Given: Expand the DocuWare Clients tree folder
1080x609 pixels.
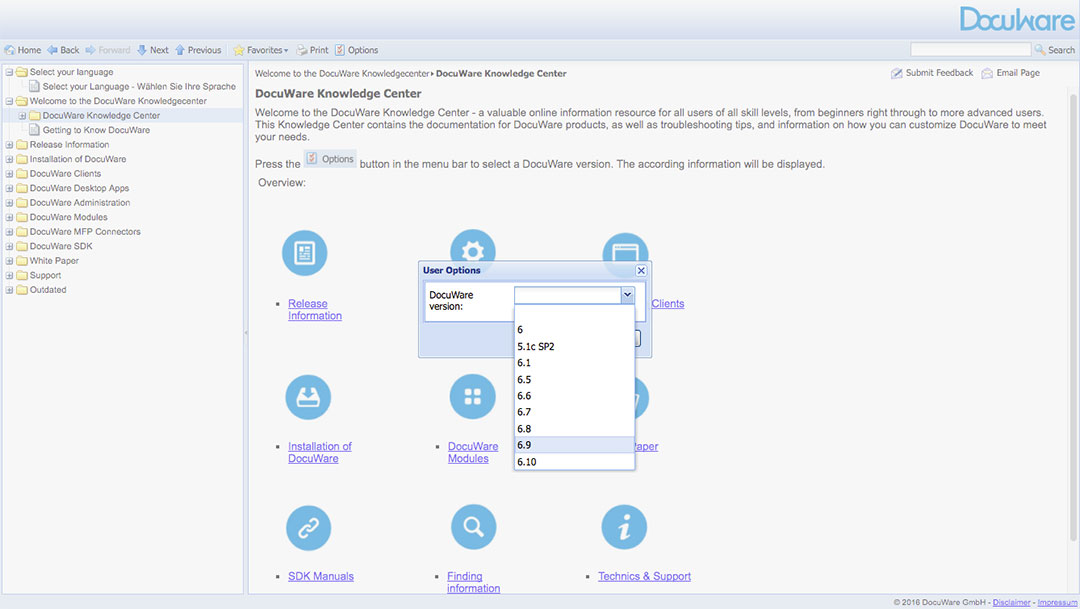Looking at the screenshot, I should (x=9, y=174).
